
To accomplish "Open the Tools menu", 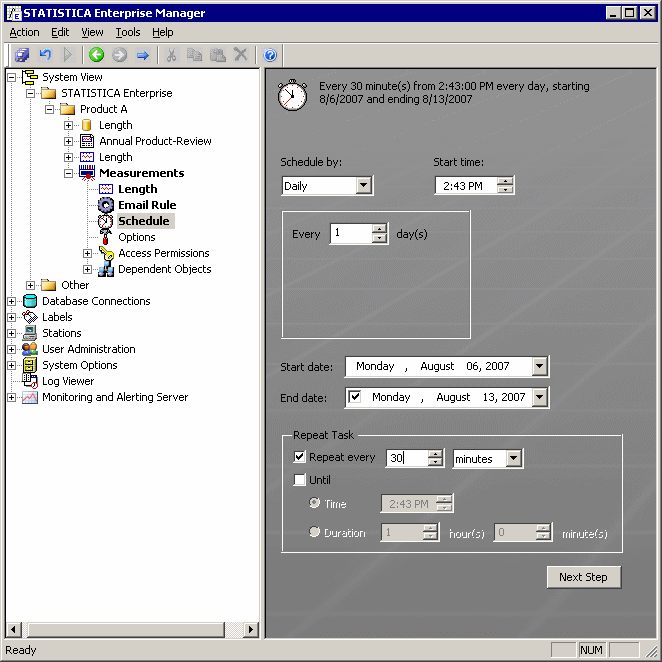I will point(128,32).
